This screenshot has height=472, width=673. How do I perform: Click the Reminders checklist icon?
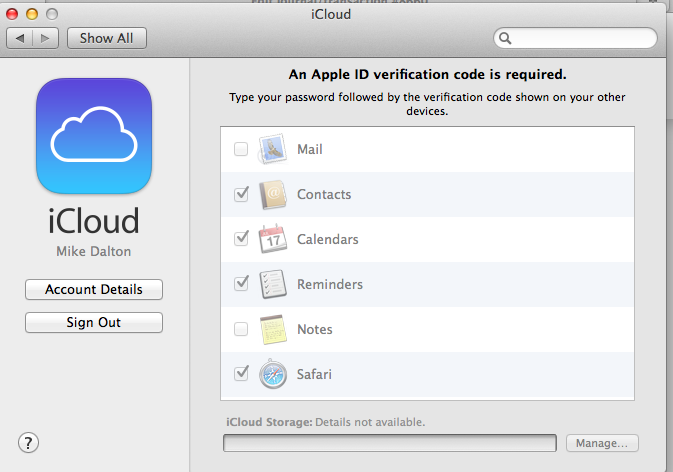tap(273, 284)
